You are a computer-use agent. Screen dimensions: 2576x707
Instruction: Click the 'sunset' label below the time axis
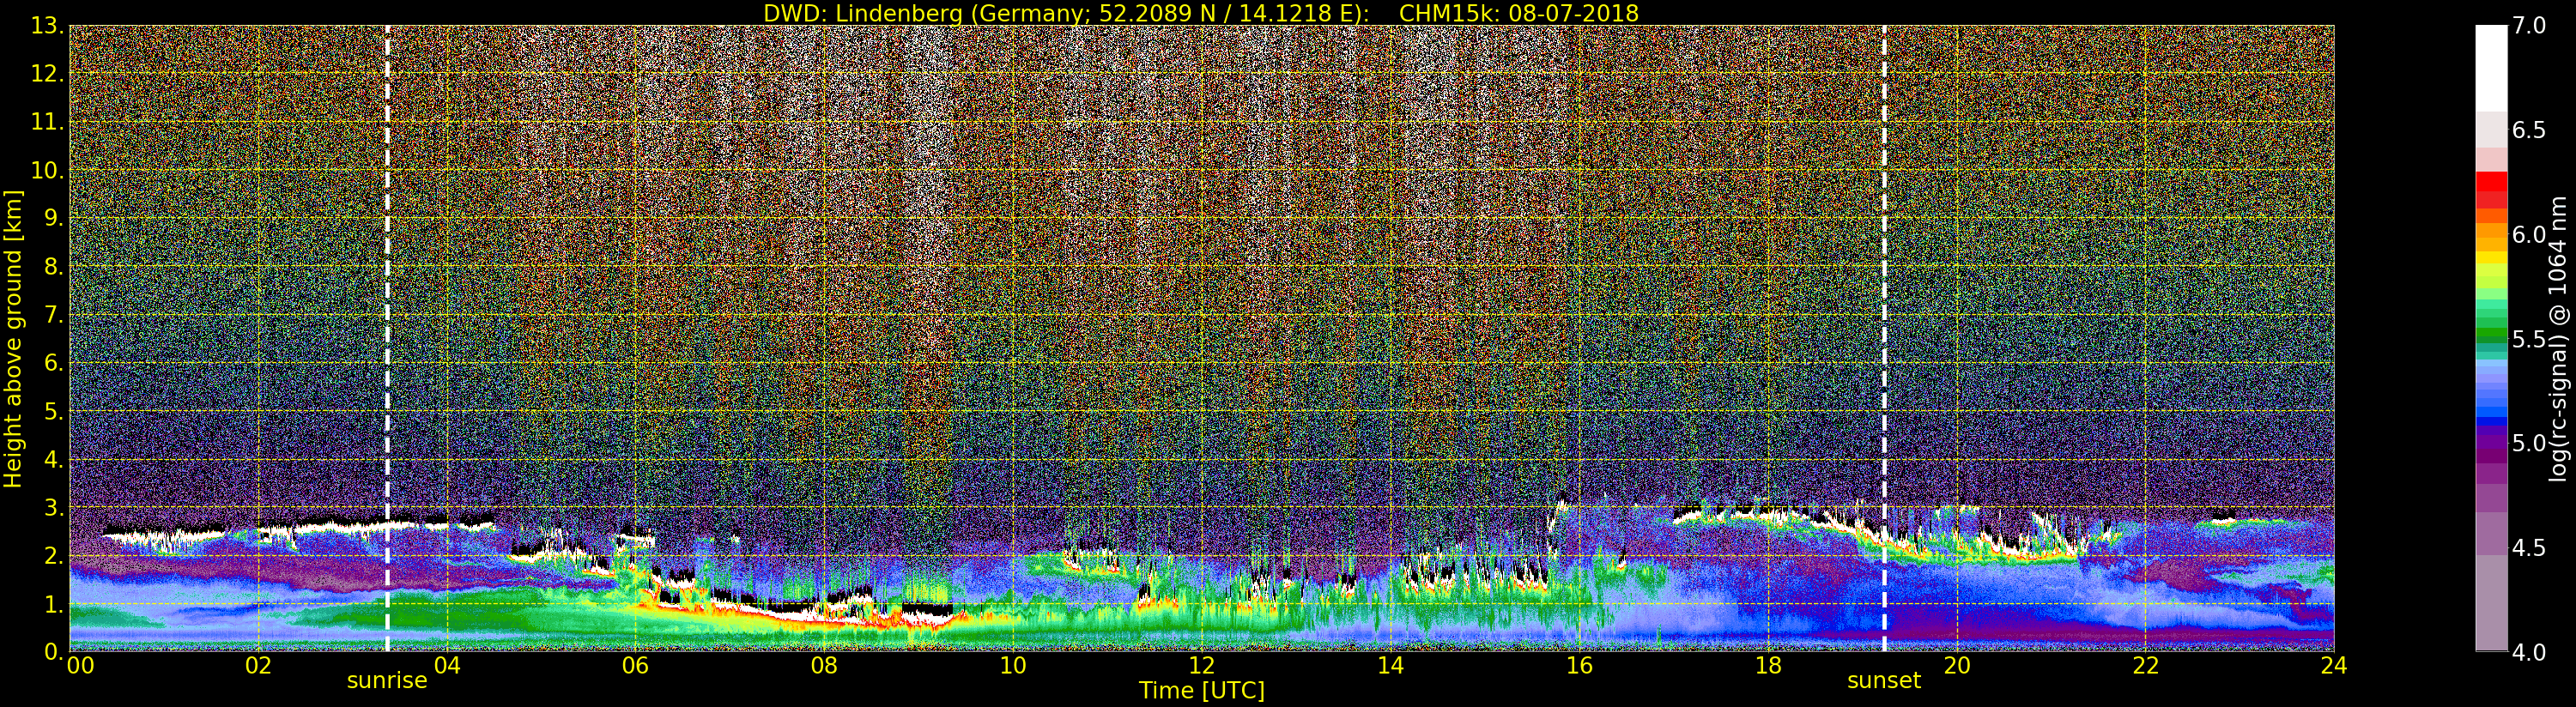(x=1884, y=681)
